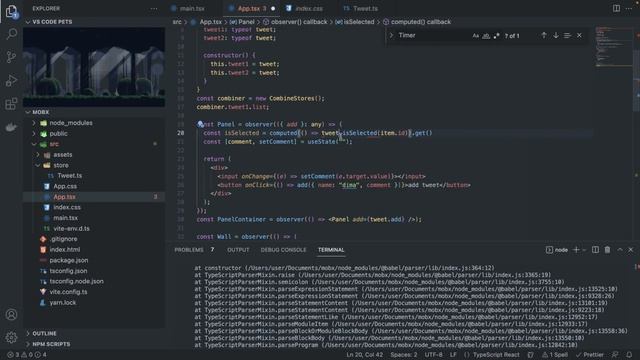
Task: Click isSelected in the breadcrumb path
Action: [359, 22]
